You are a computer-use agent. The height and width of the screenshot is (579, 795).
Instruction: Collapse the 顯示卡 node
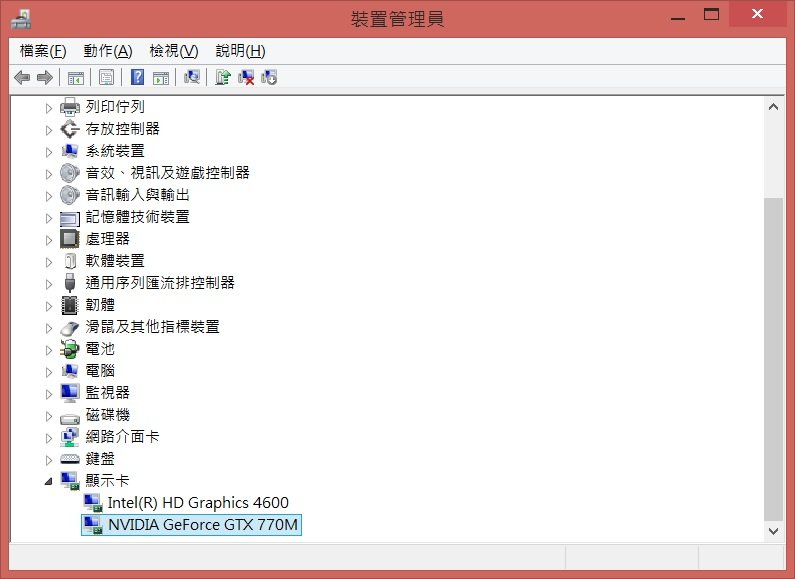click(49, 481)
